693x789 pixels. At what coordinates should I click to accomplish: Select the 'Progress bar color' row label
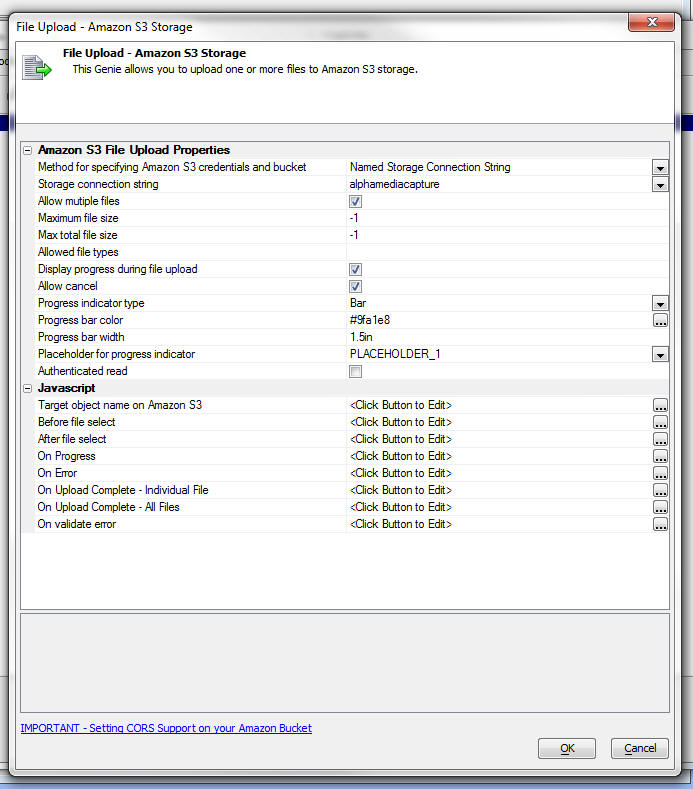pyautogui.click(x=81, y=320)
